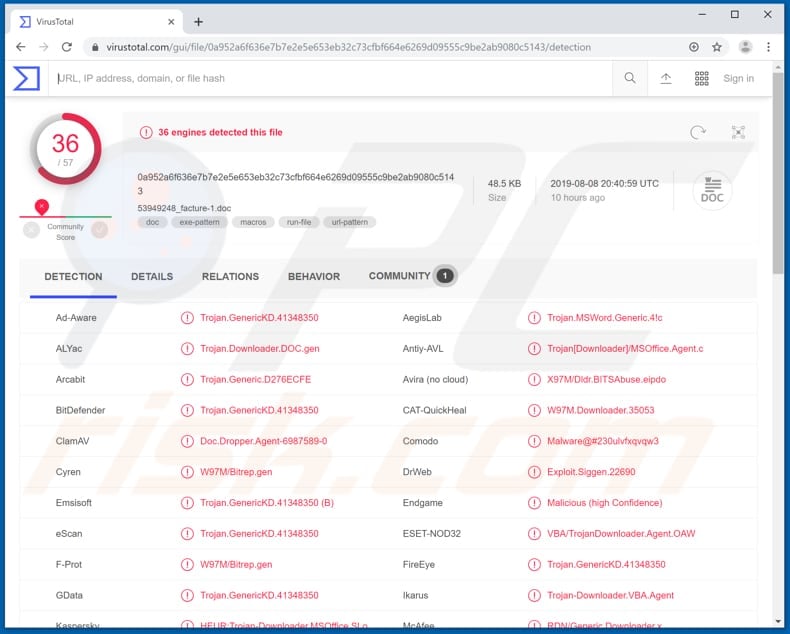Click the '48.5 KB' size value
The image size is (790, 634).
point(504,184)
